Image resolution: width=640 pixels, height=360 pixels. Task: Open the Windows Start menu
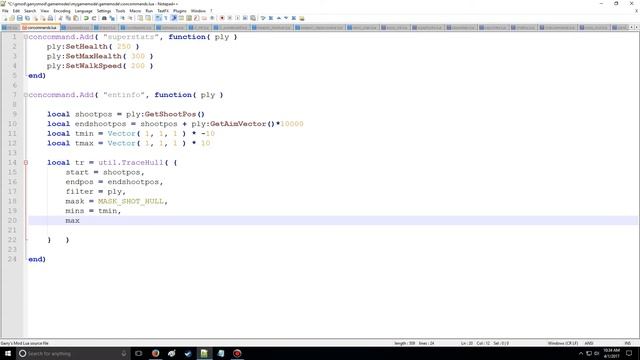click(8, 353)
